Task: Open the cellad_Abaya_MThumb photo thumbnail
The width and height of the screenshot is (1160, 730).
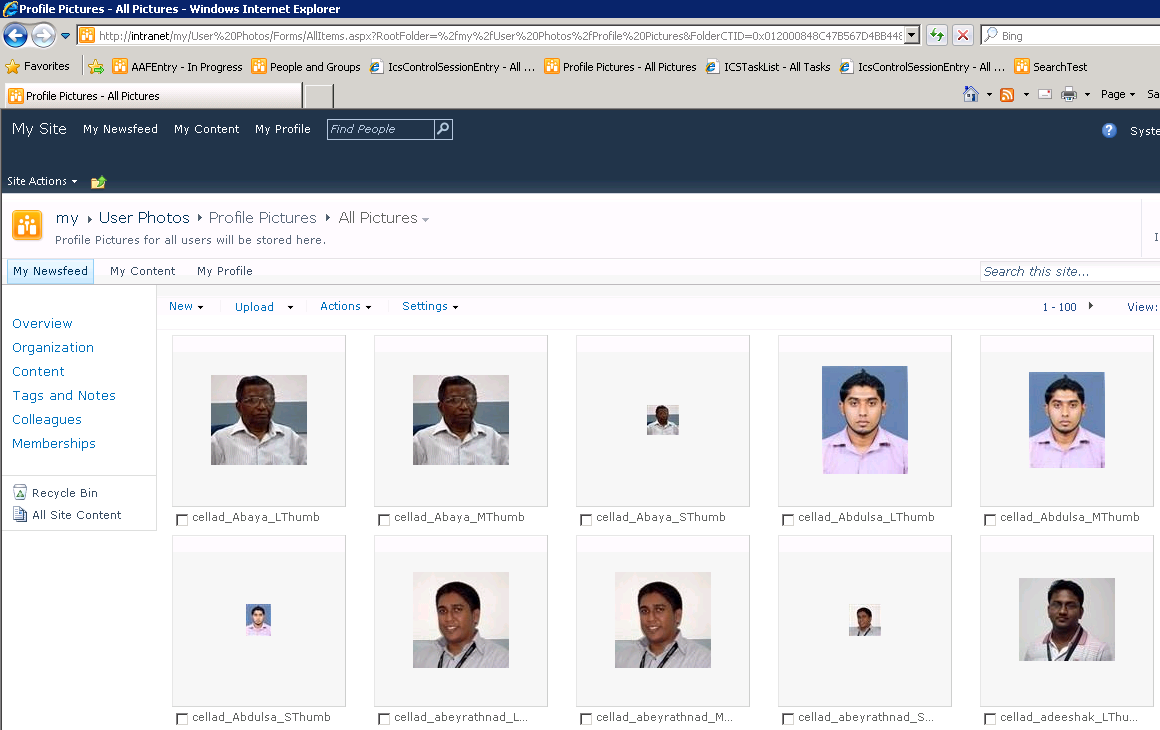Action: pos(460,419)
